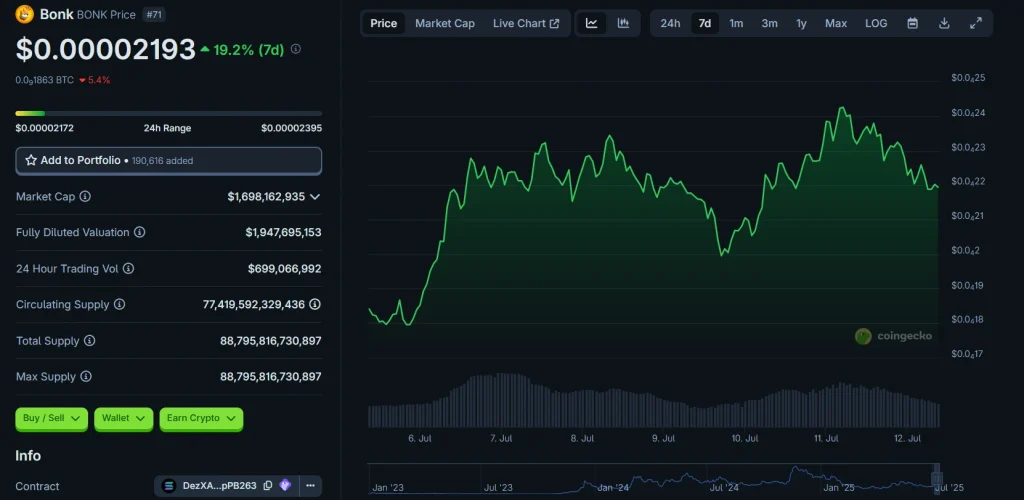Expand chart to fullscreen icon
The width and height of the screenshot is (1024, 500).
(976, 23)
